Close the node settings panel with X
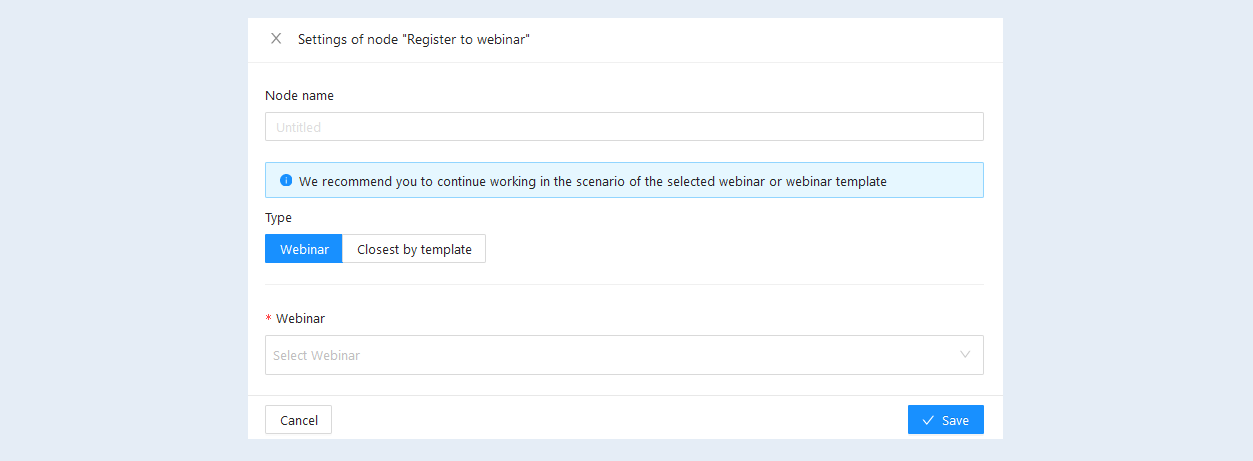The height and width of the screenshot is (461, 1253). (x=276, y=39)
